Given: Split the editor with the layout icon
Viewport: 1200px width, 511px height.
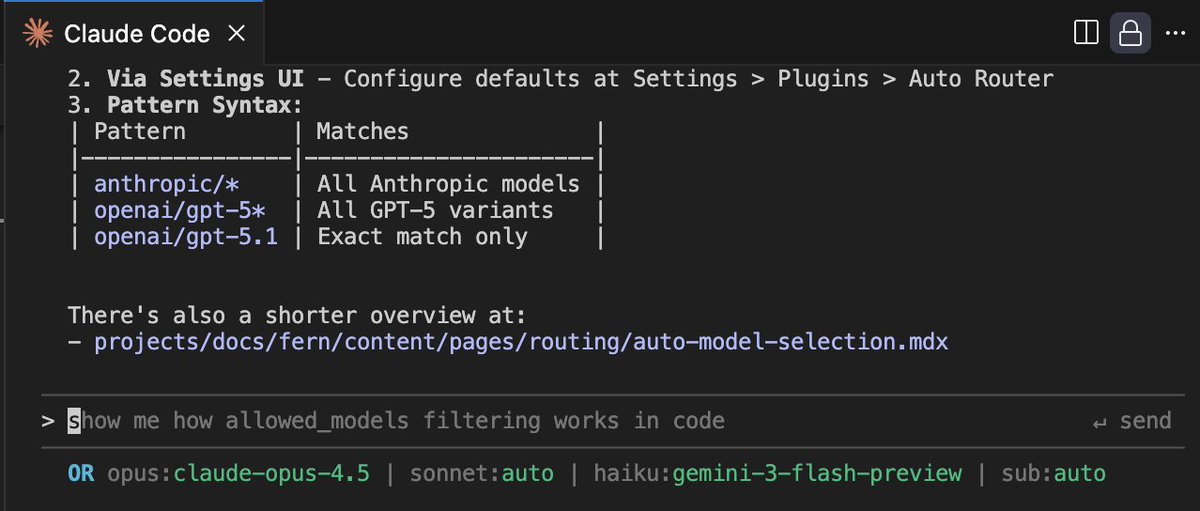Looking at the screenshot, I should pyautogui.click(x=1085, y=34).
